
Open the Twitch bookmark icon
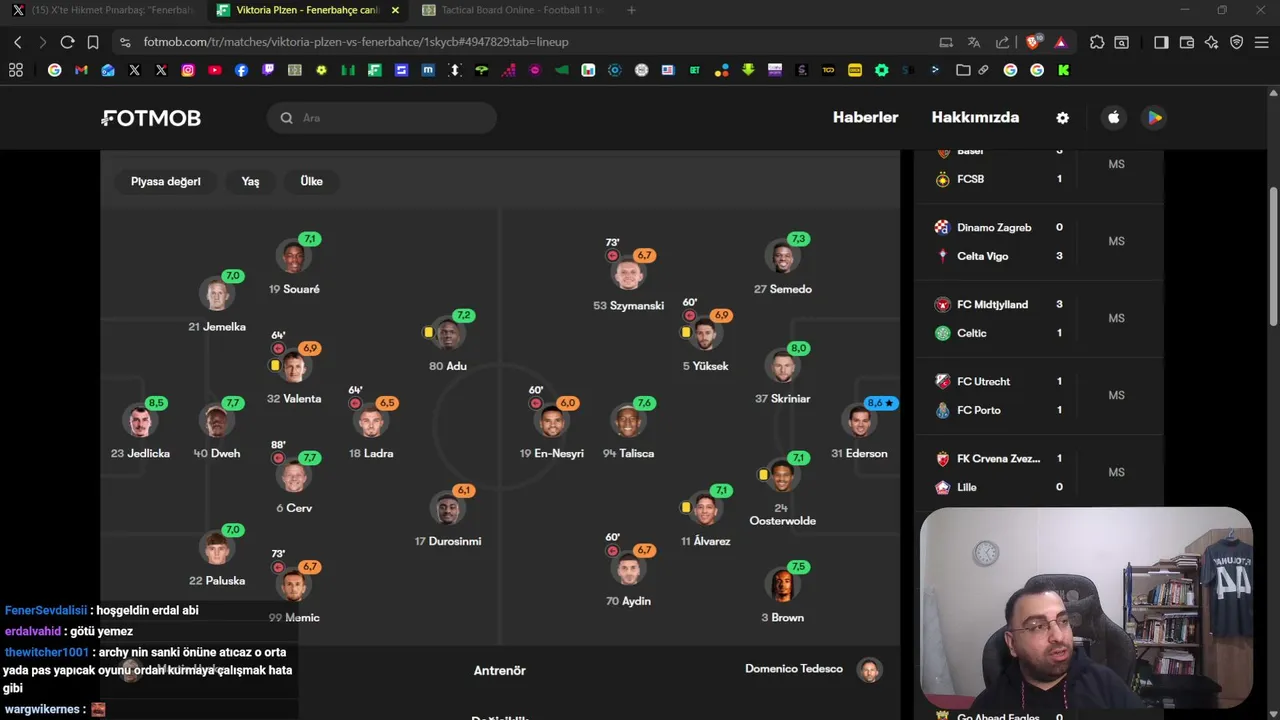pos(268,70)
